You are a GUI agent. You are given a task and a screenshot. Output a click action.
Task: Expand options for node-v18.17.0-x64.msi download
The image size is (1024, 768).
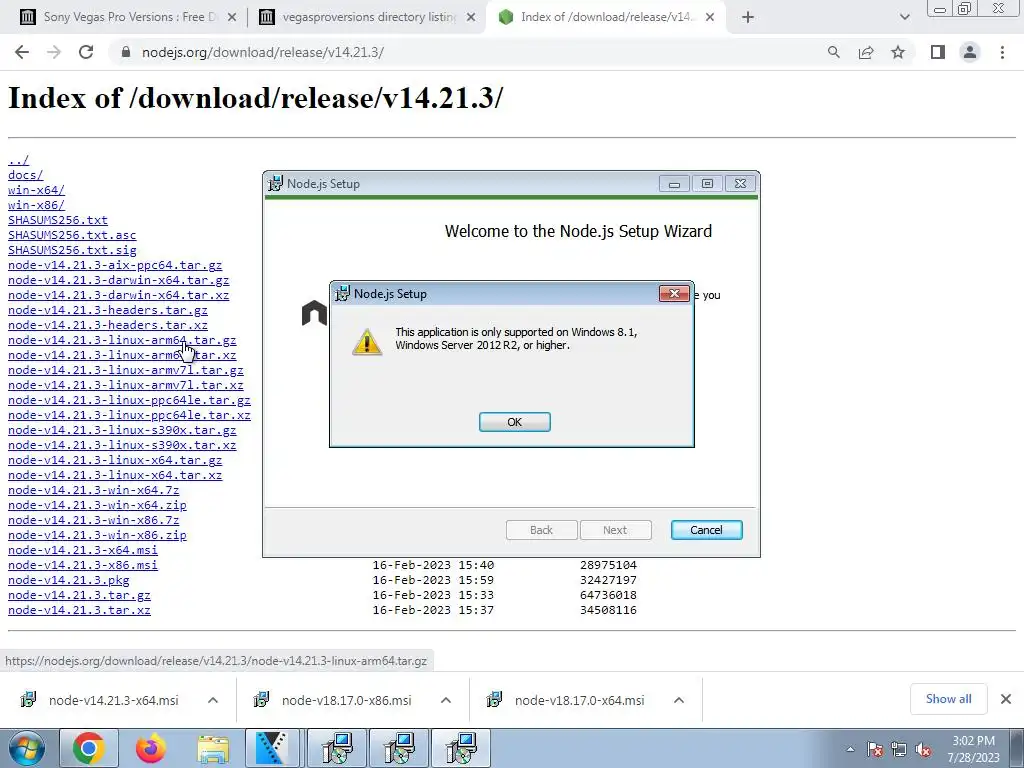[x=679, y=700]
